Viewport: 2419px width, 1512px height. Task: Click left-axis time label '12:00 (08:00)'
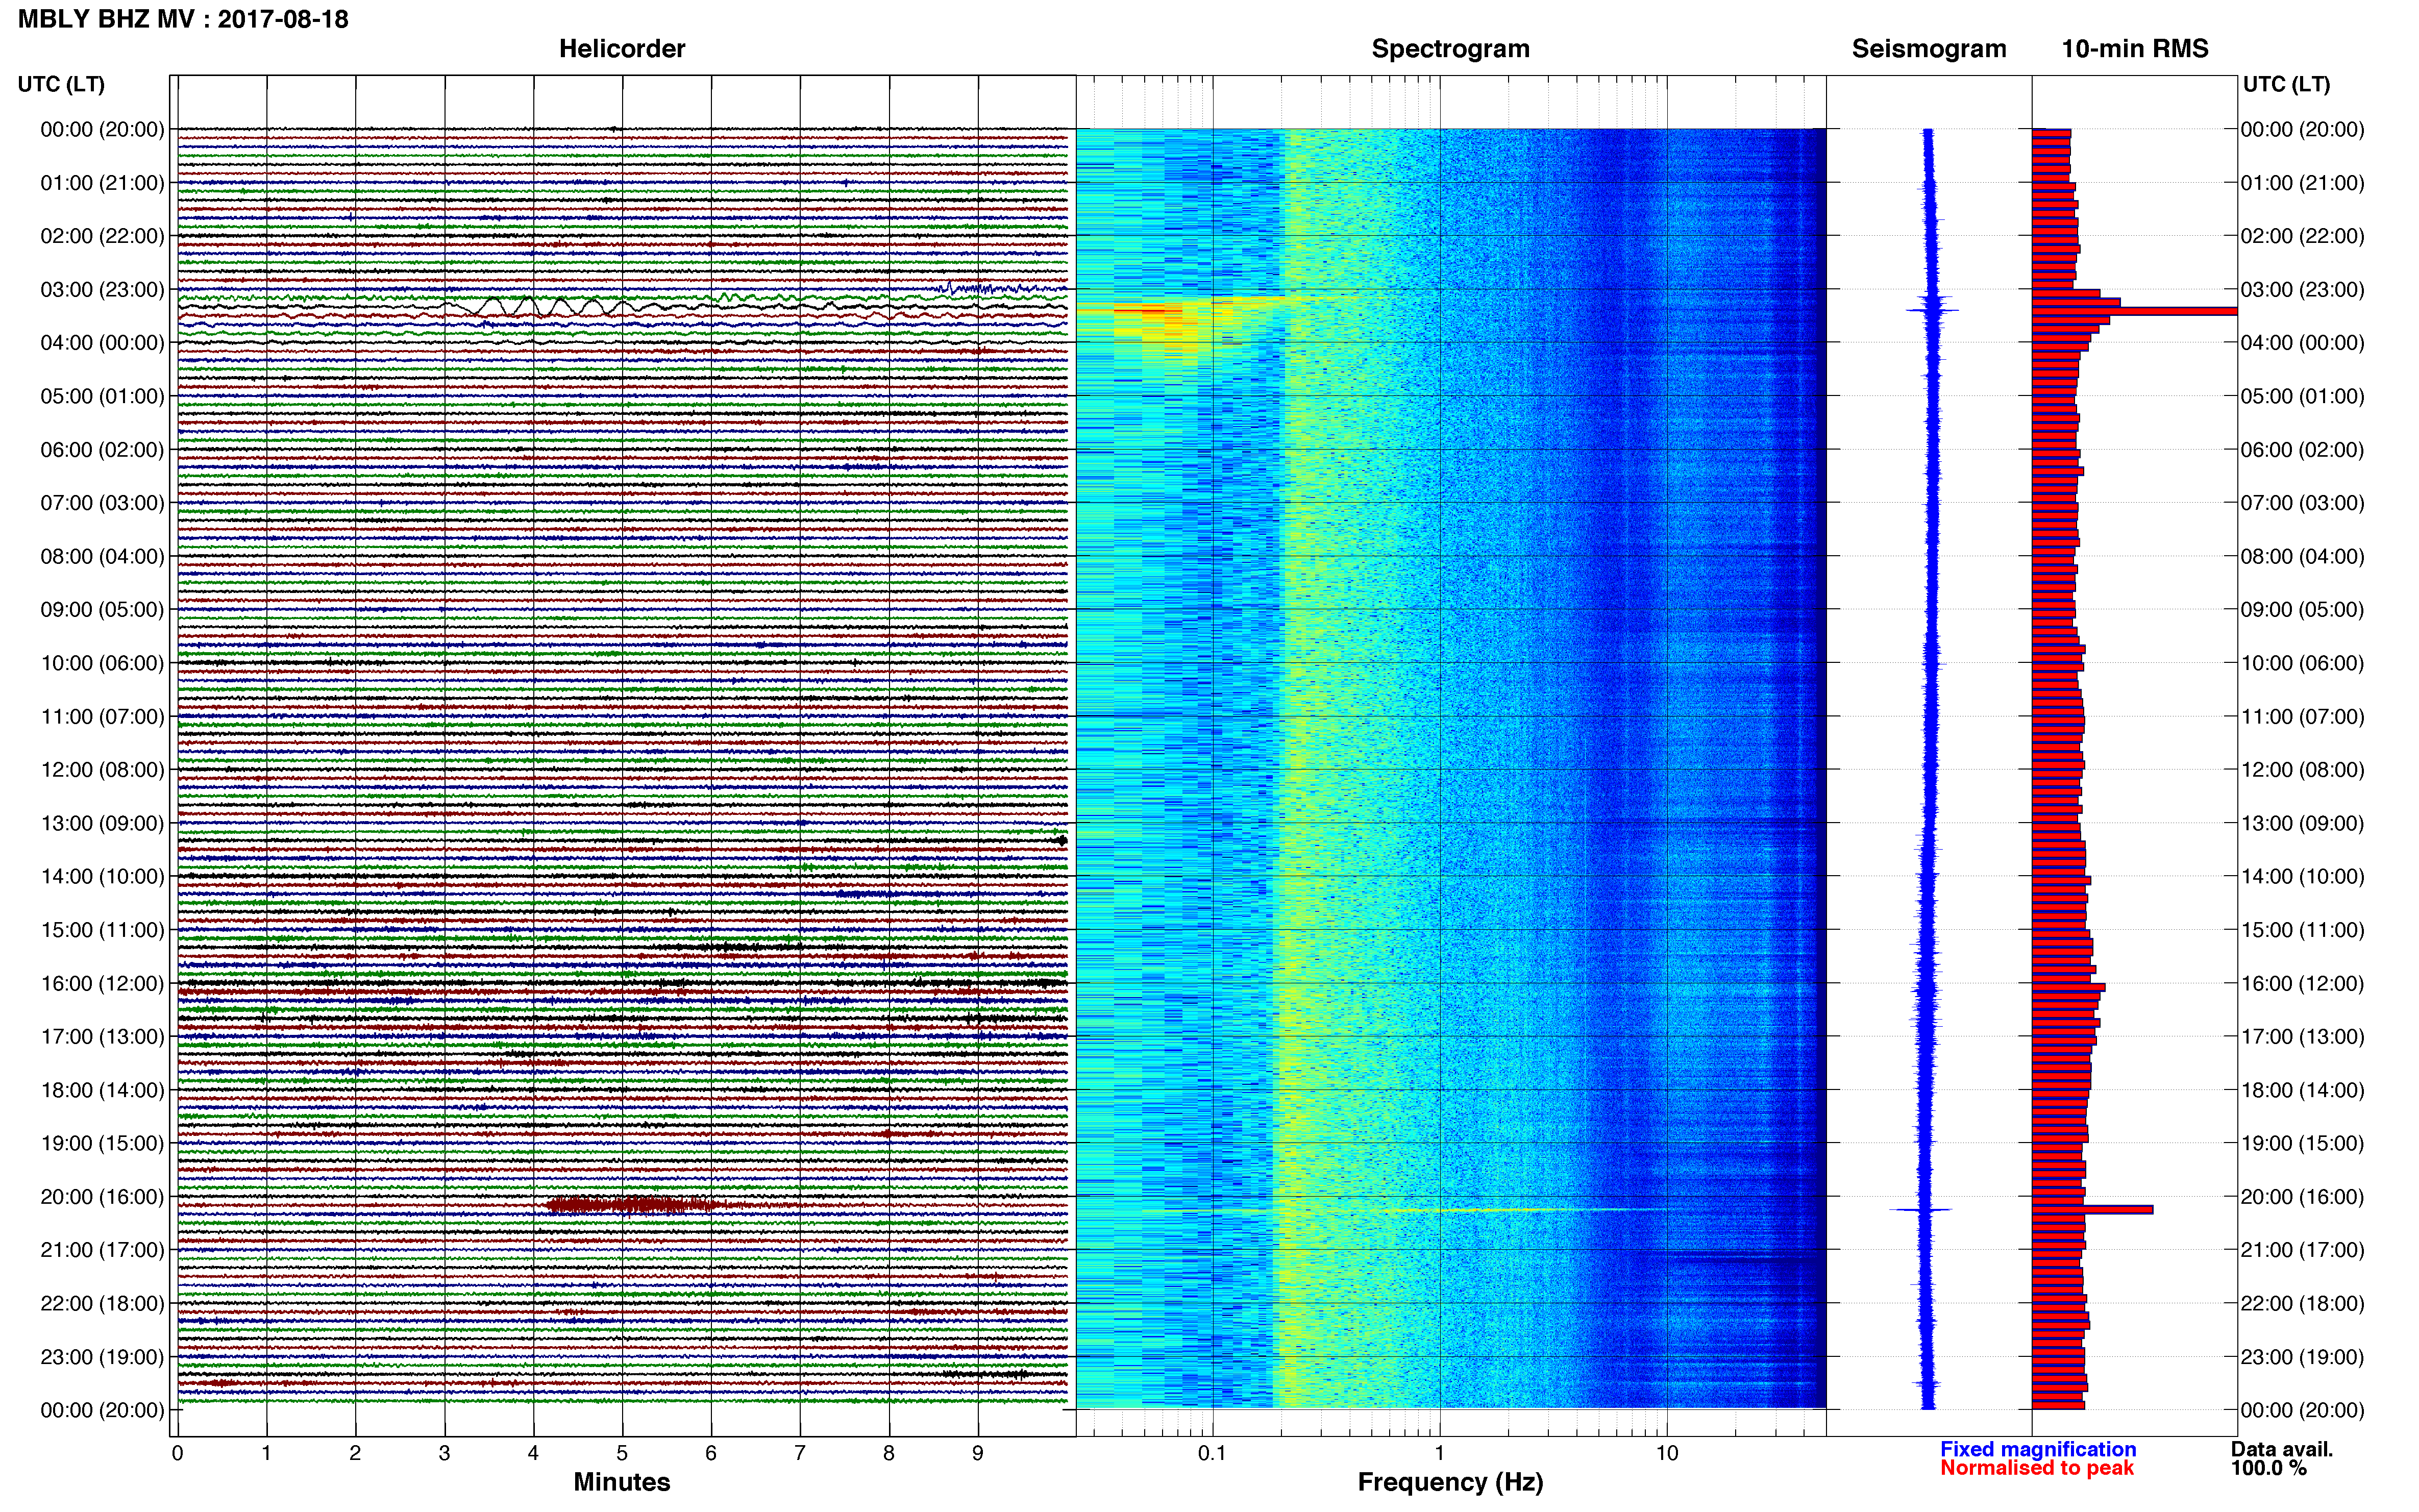[102, 770]
